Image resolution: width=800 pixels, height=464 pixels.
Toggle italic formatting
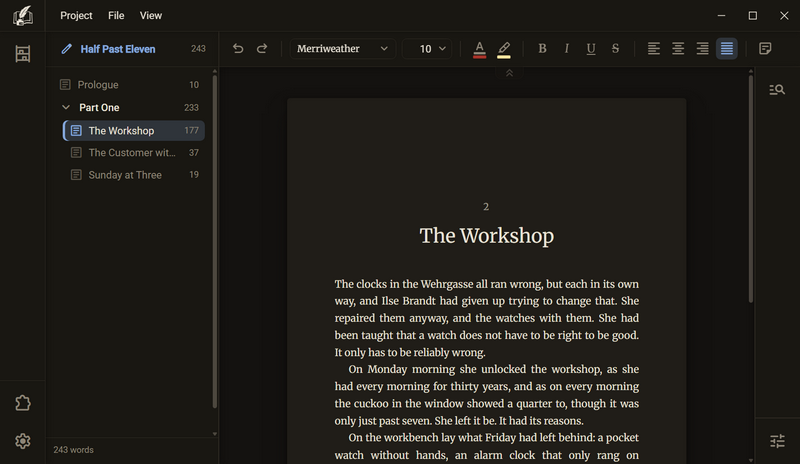(x=566, y=48)
